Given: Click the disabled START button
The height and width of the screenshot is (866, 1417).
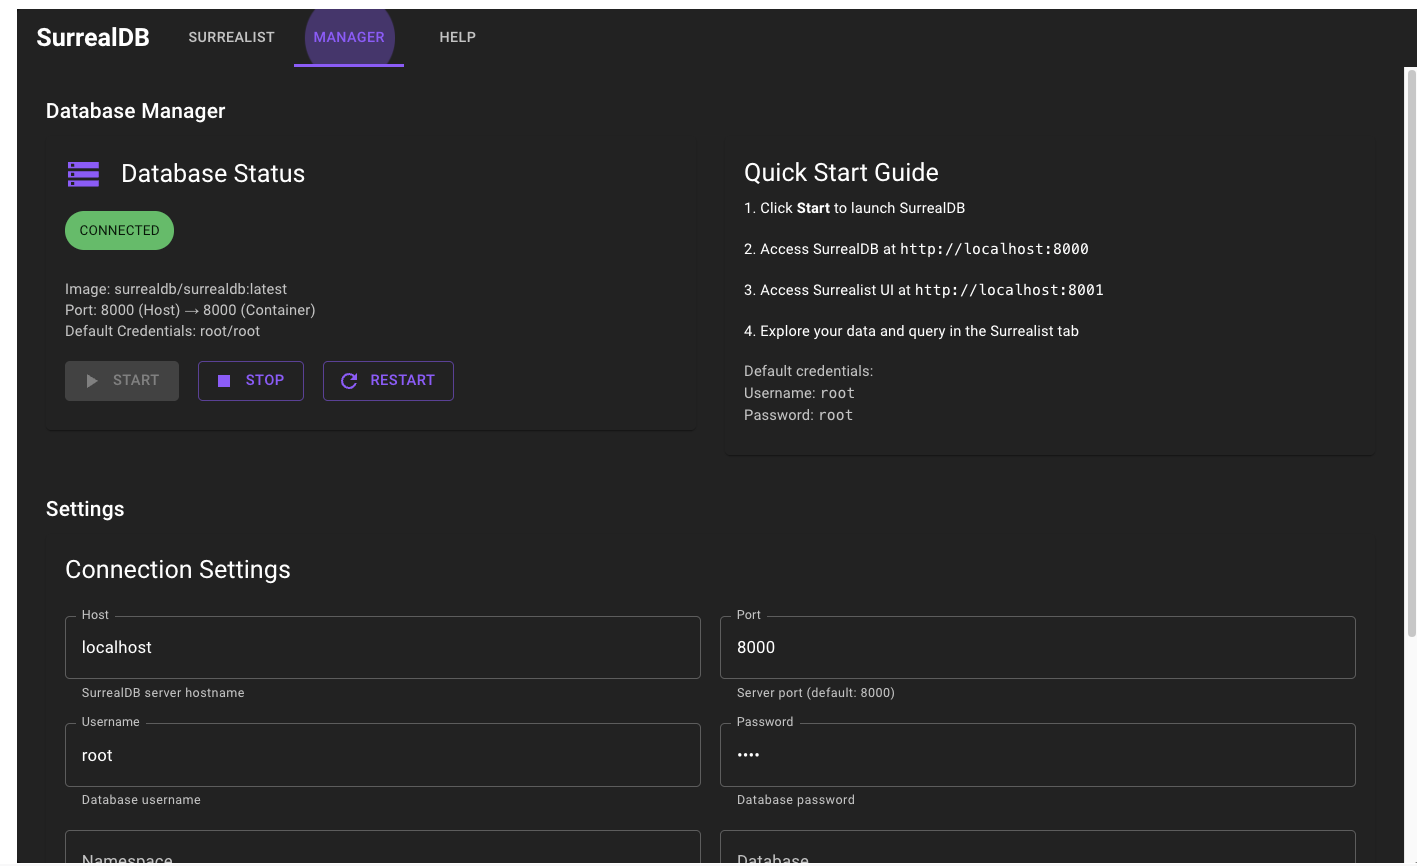Looking at the screenshot, I should [121, 380].
